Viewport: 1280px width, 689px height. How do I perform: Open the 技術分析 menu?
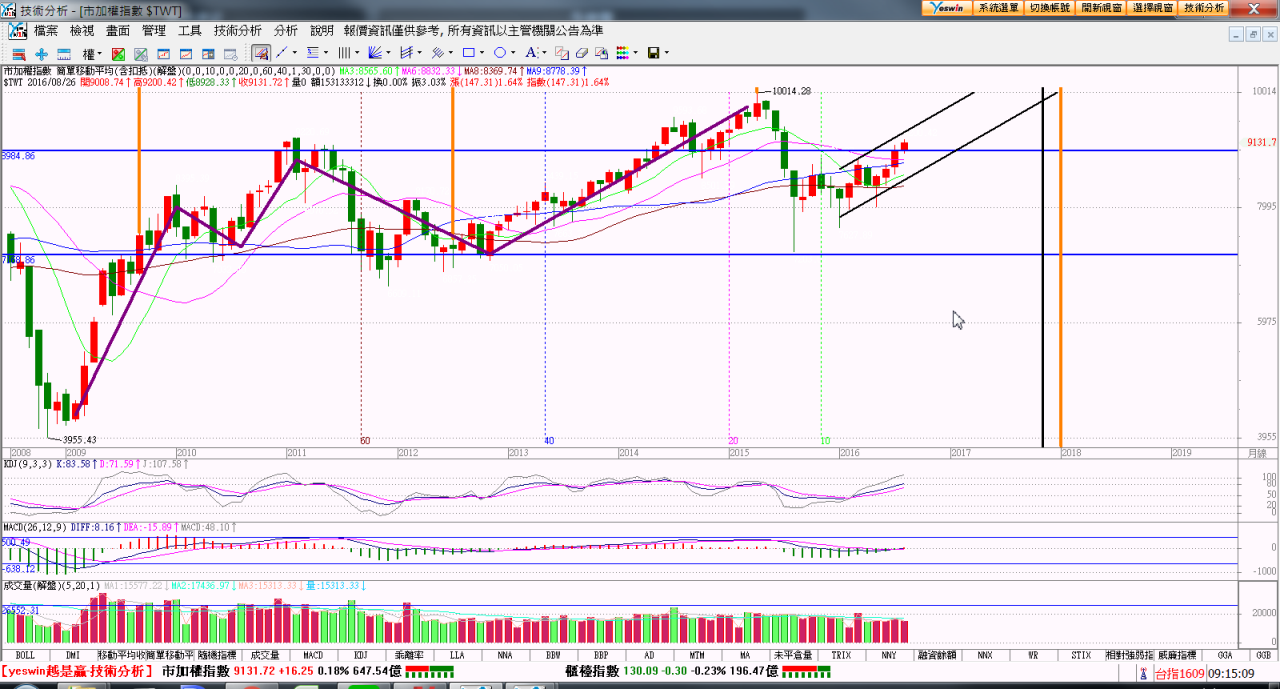pyautogui.click(x=238, y=31)
